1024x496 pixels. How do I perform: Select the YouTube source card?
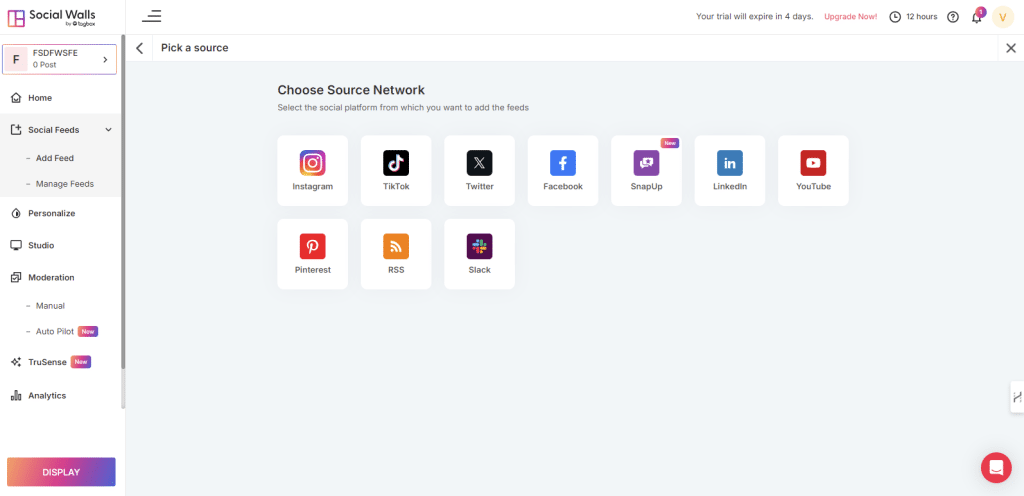(x=814, y=170)
